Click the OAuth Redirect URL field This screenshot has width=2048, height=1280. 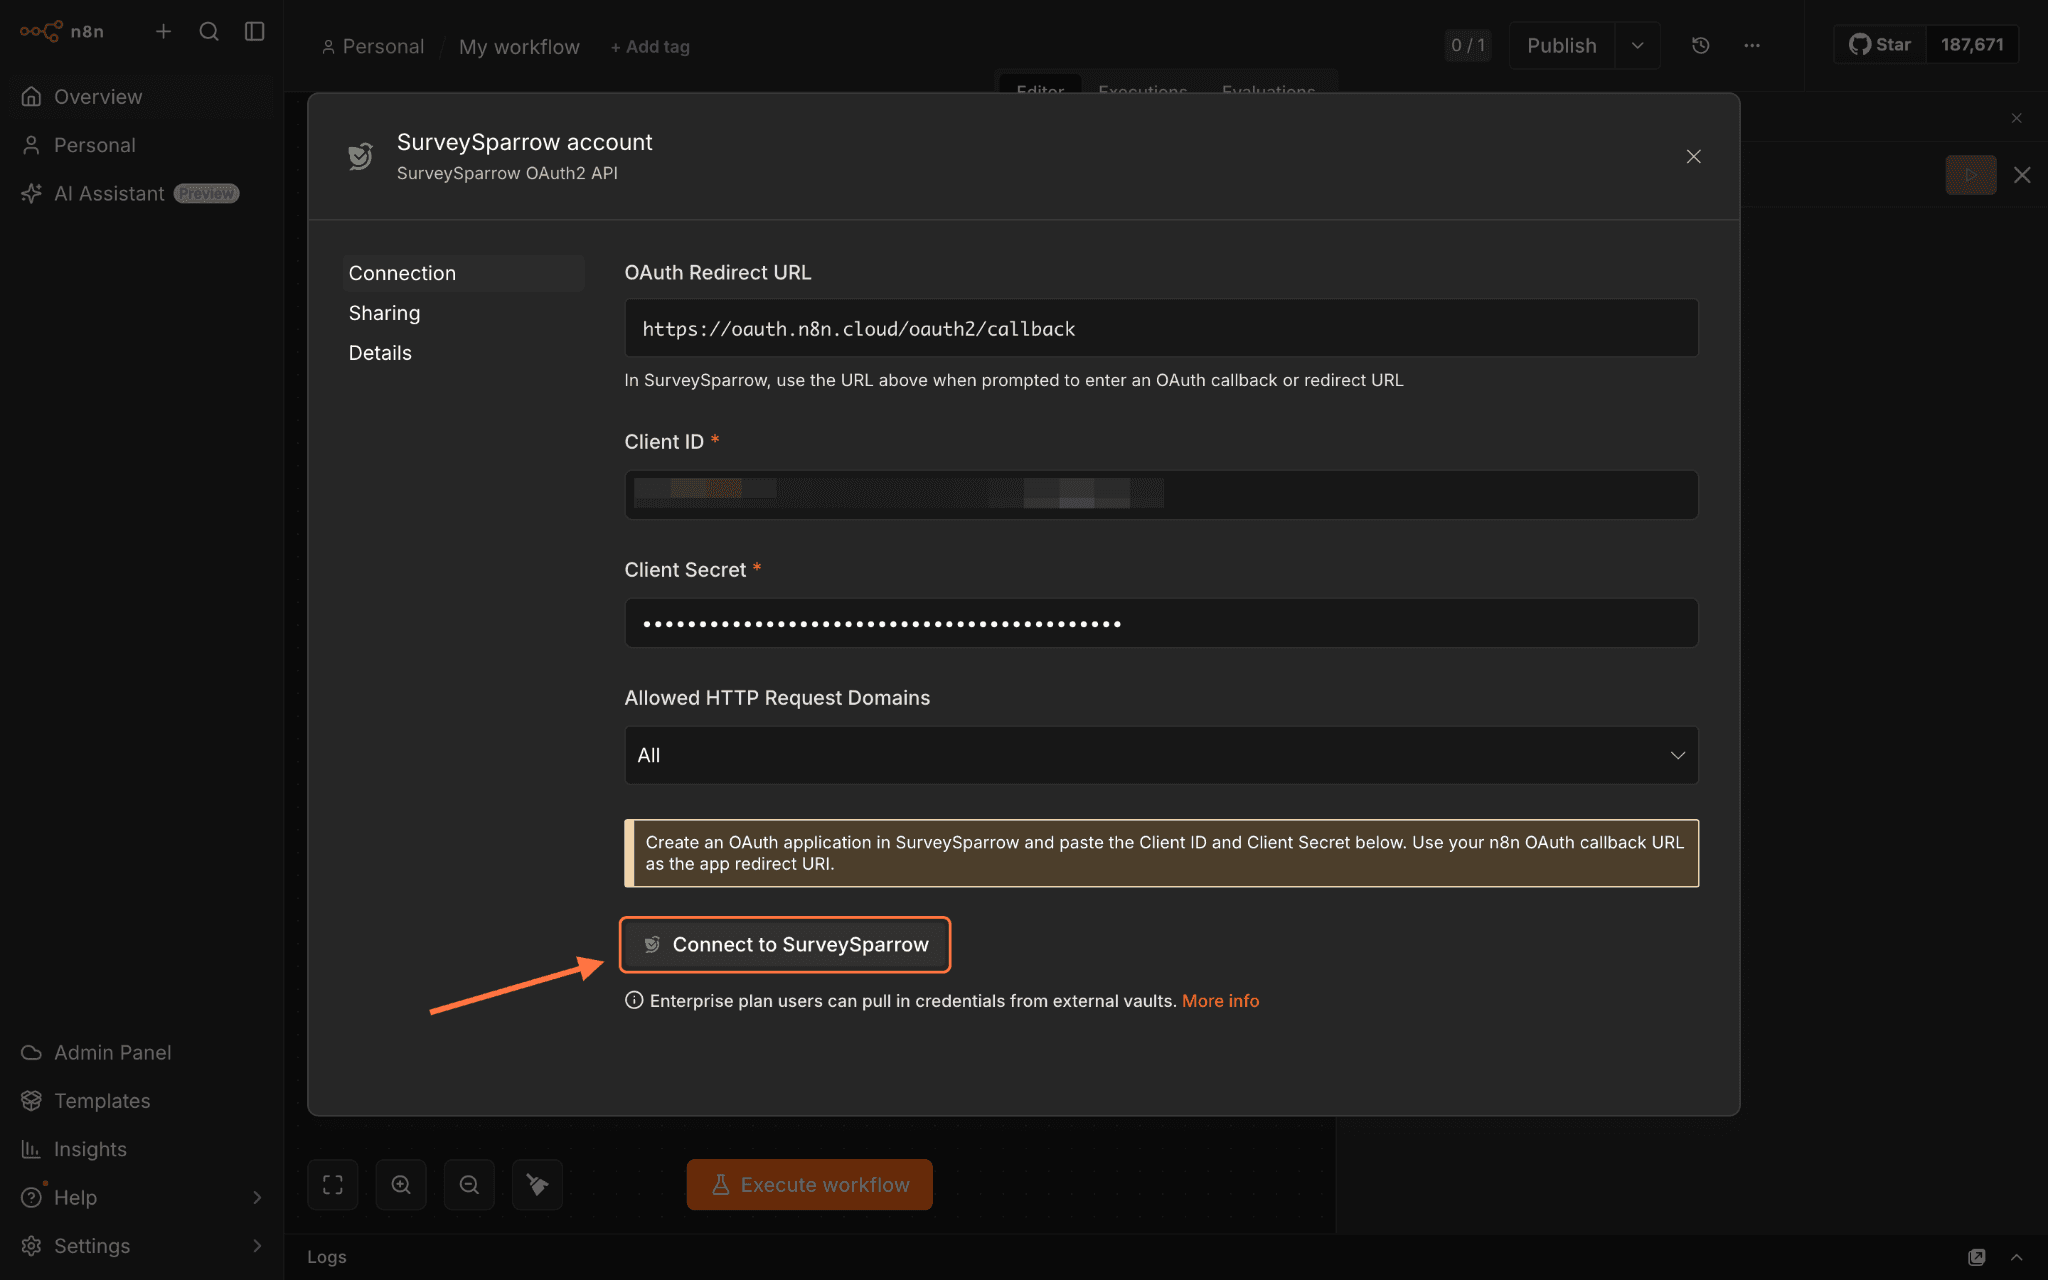tap(1161, 328)
